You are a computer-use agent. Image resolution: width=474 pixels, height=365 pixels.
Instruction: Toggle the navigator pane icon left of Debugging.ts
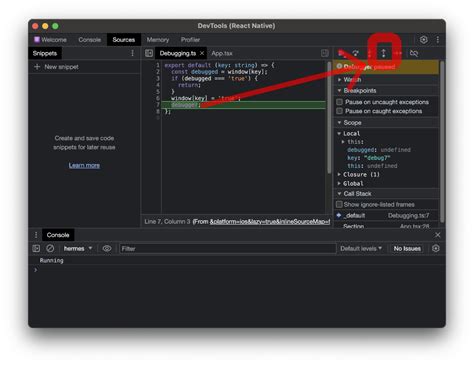(x=149, y=53)
